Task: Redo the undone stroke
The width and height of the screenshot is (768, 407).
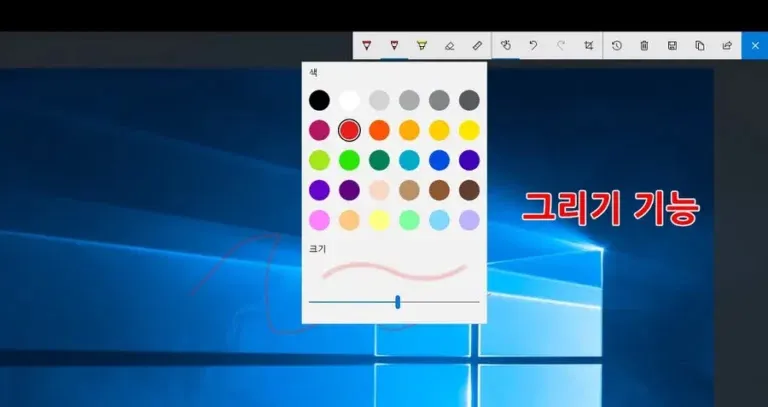Action: (x=561, y=46)
